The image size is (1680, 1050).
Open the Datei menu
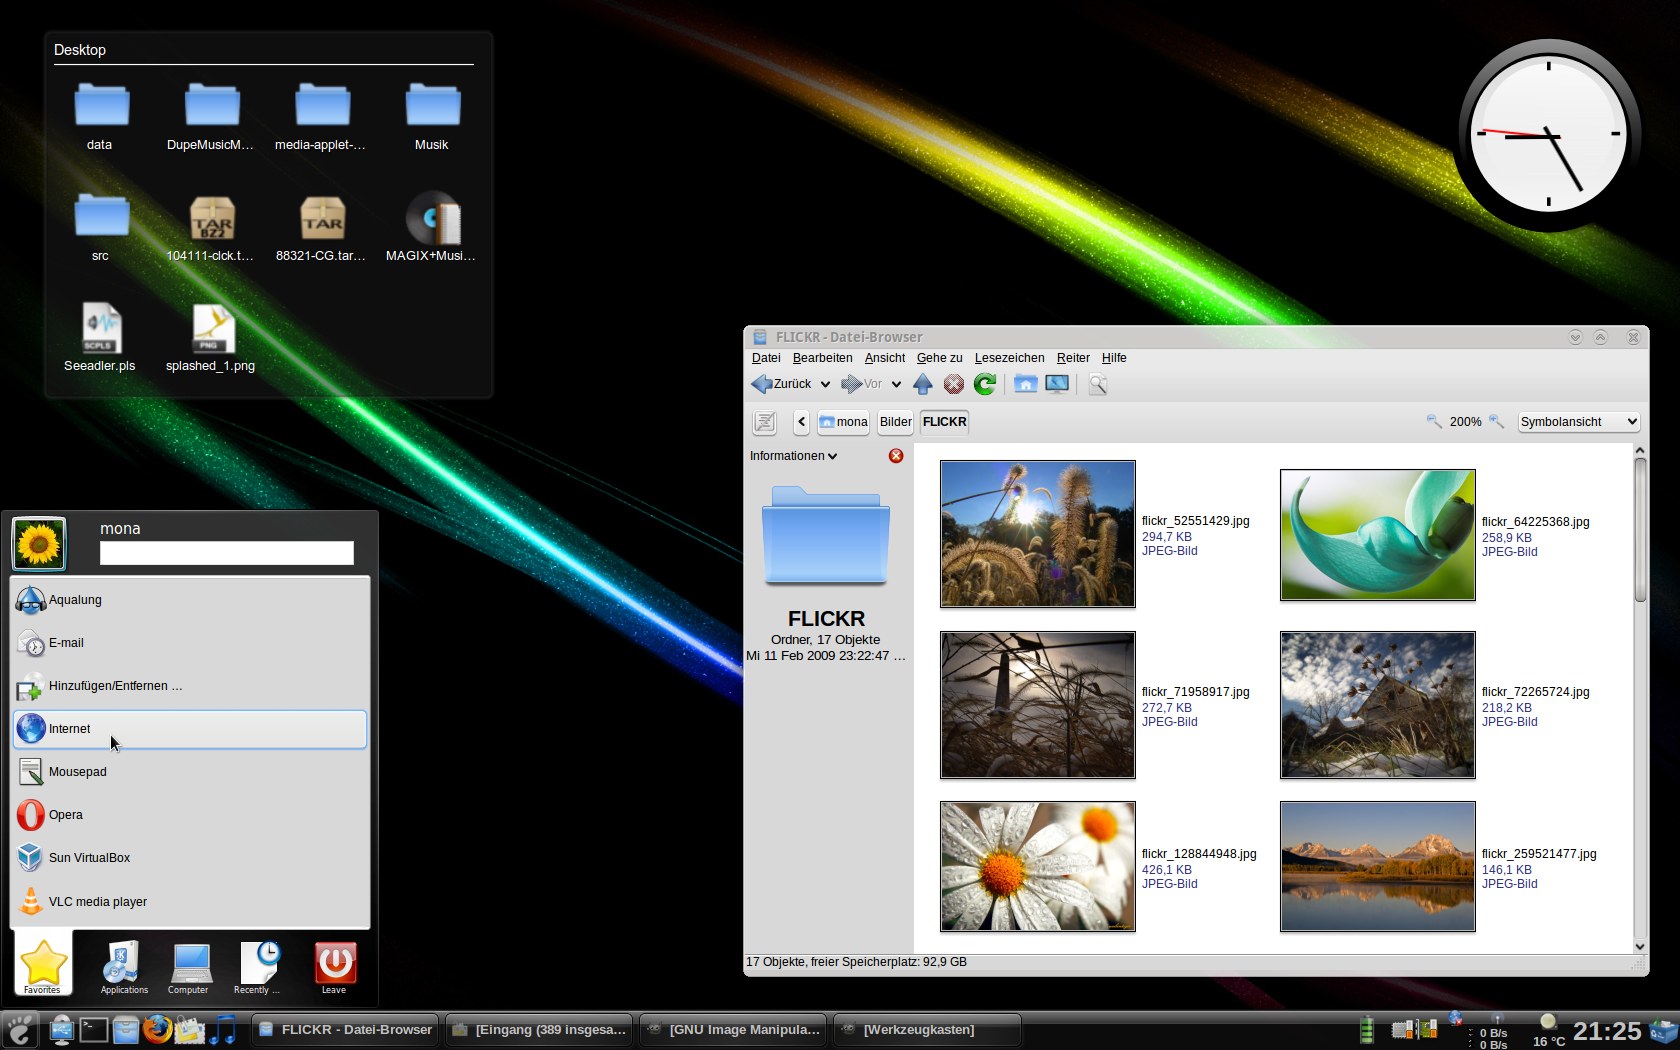[x=766, y=358]
